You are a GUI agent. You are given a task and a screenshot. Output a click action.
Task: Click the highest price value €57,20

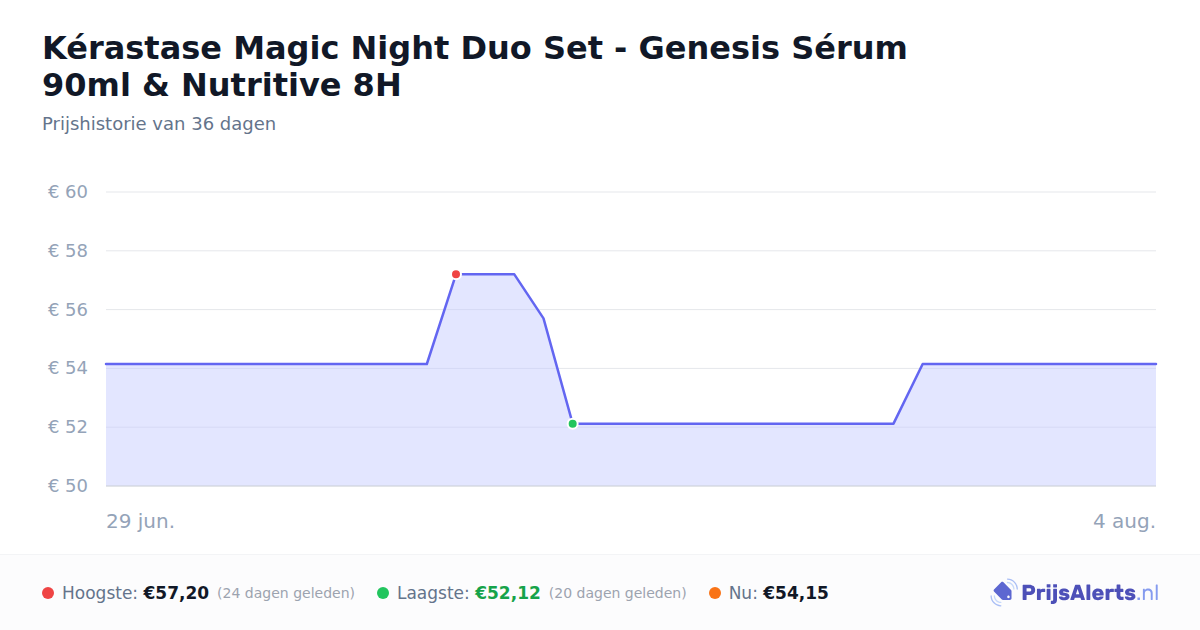pos(176,593)
